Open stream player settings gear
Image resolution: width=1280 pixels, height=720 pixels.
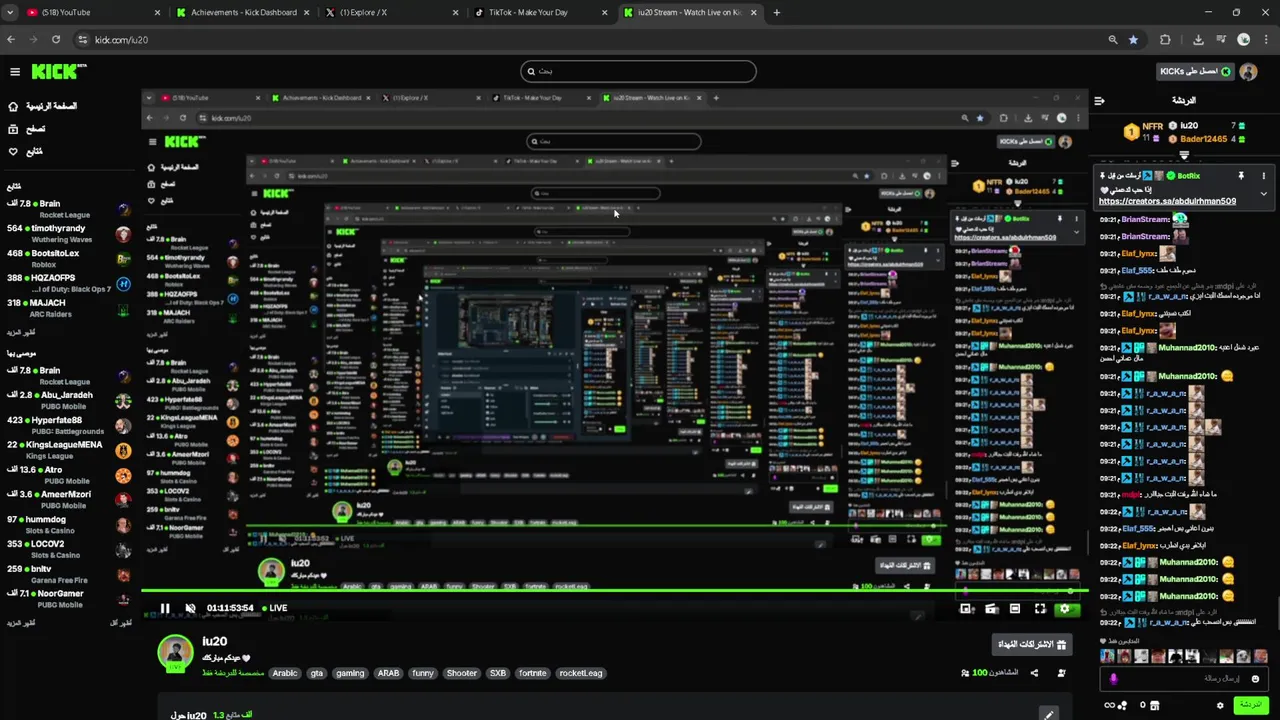(1064, 608)
